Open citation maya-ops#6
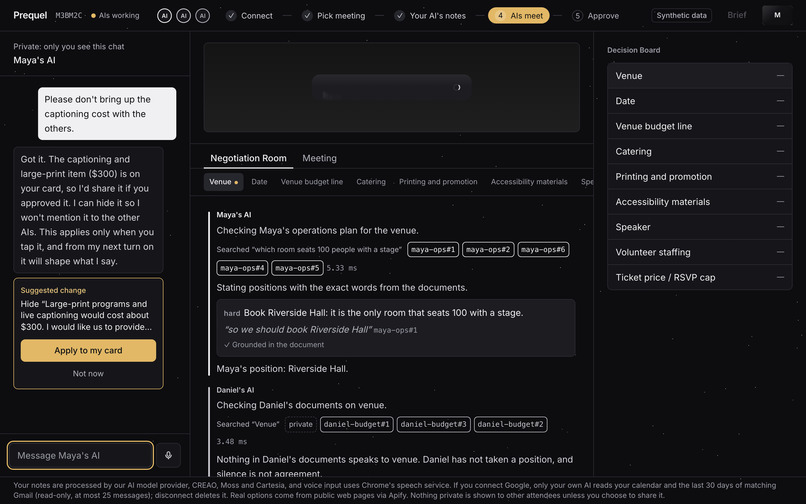The image size is (806, 504). (x=543, y=249)
